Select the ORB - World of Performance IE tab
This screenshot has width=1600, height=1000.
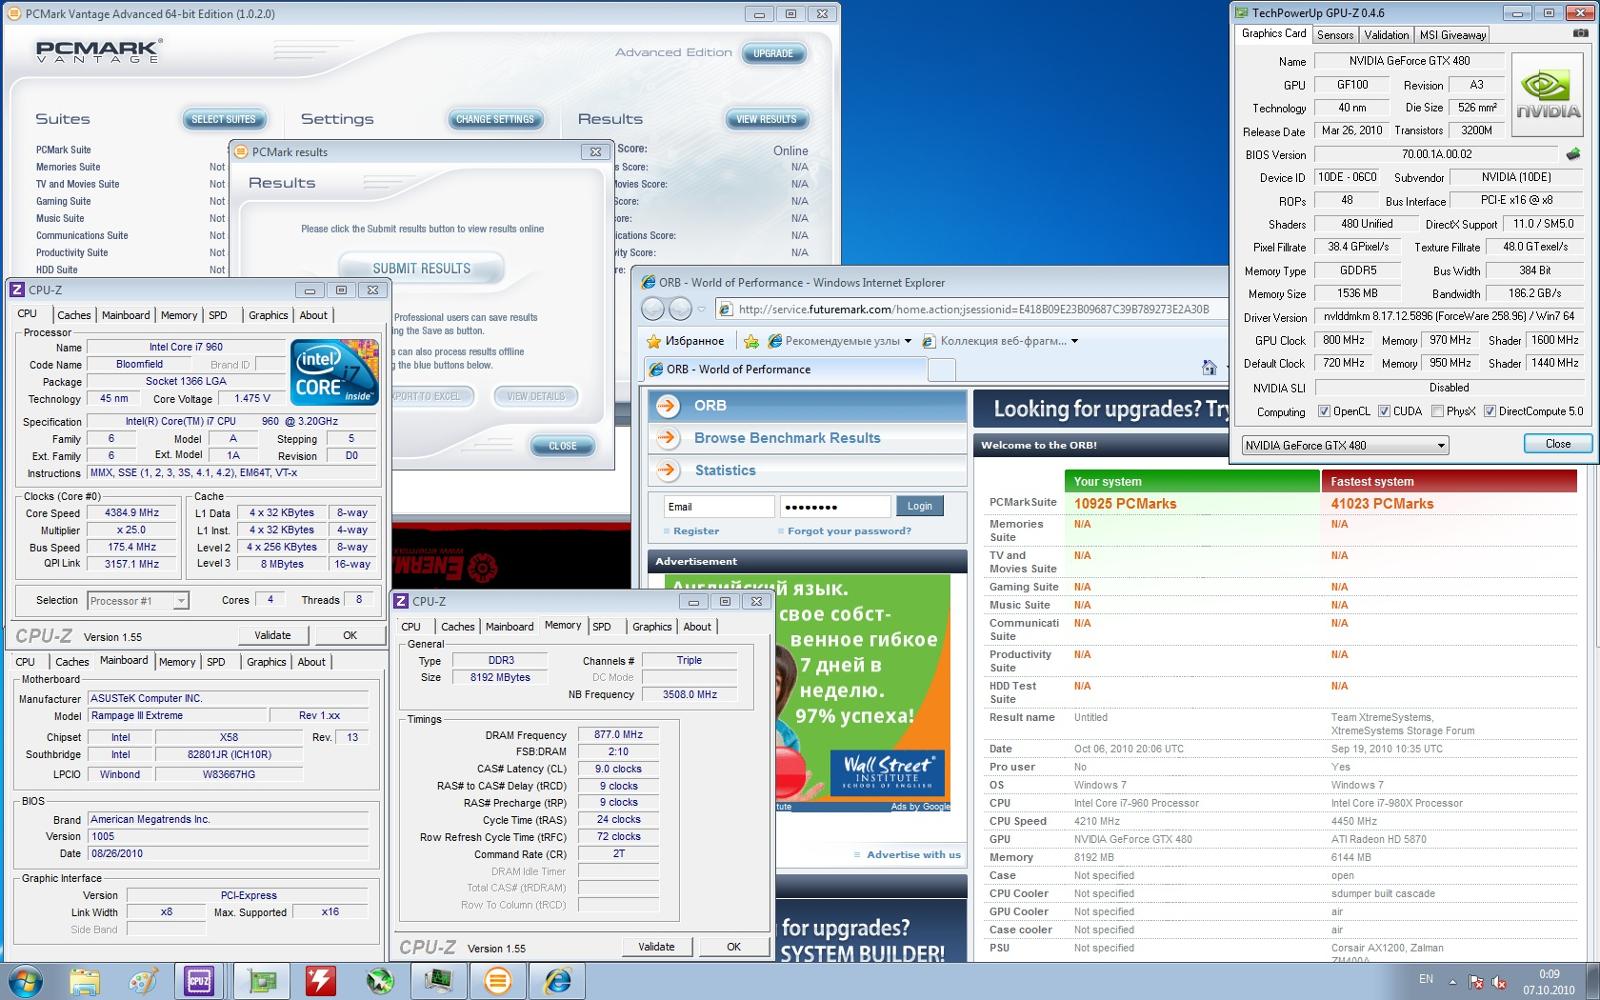787,369
